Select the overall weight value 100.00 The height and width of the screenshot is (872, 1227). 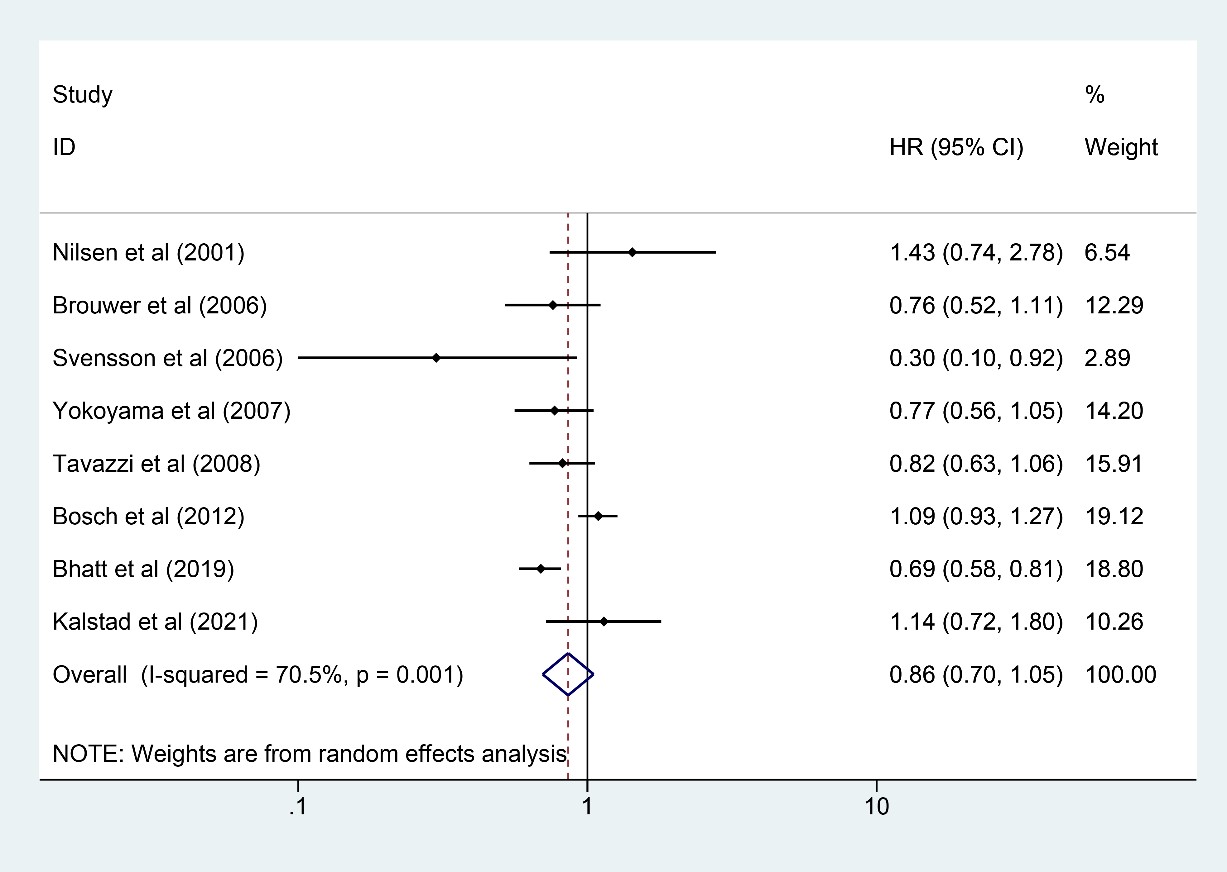pyautogui.click(x=1120, y=675)
